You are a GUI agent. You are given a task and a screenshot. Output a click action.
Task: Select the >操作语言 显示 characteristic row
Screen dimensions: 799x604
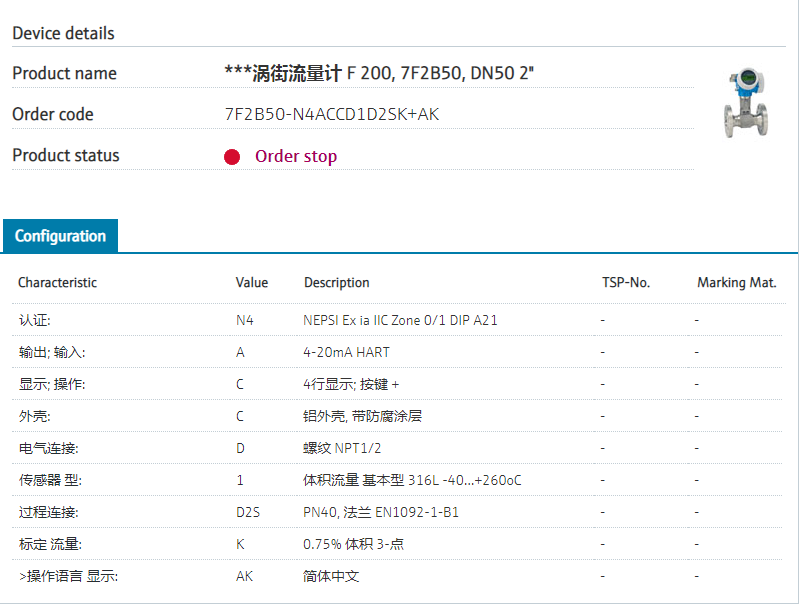coord(68,576)
